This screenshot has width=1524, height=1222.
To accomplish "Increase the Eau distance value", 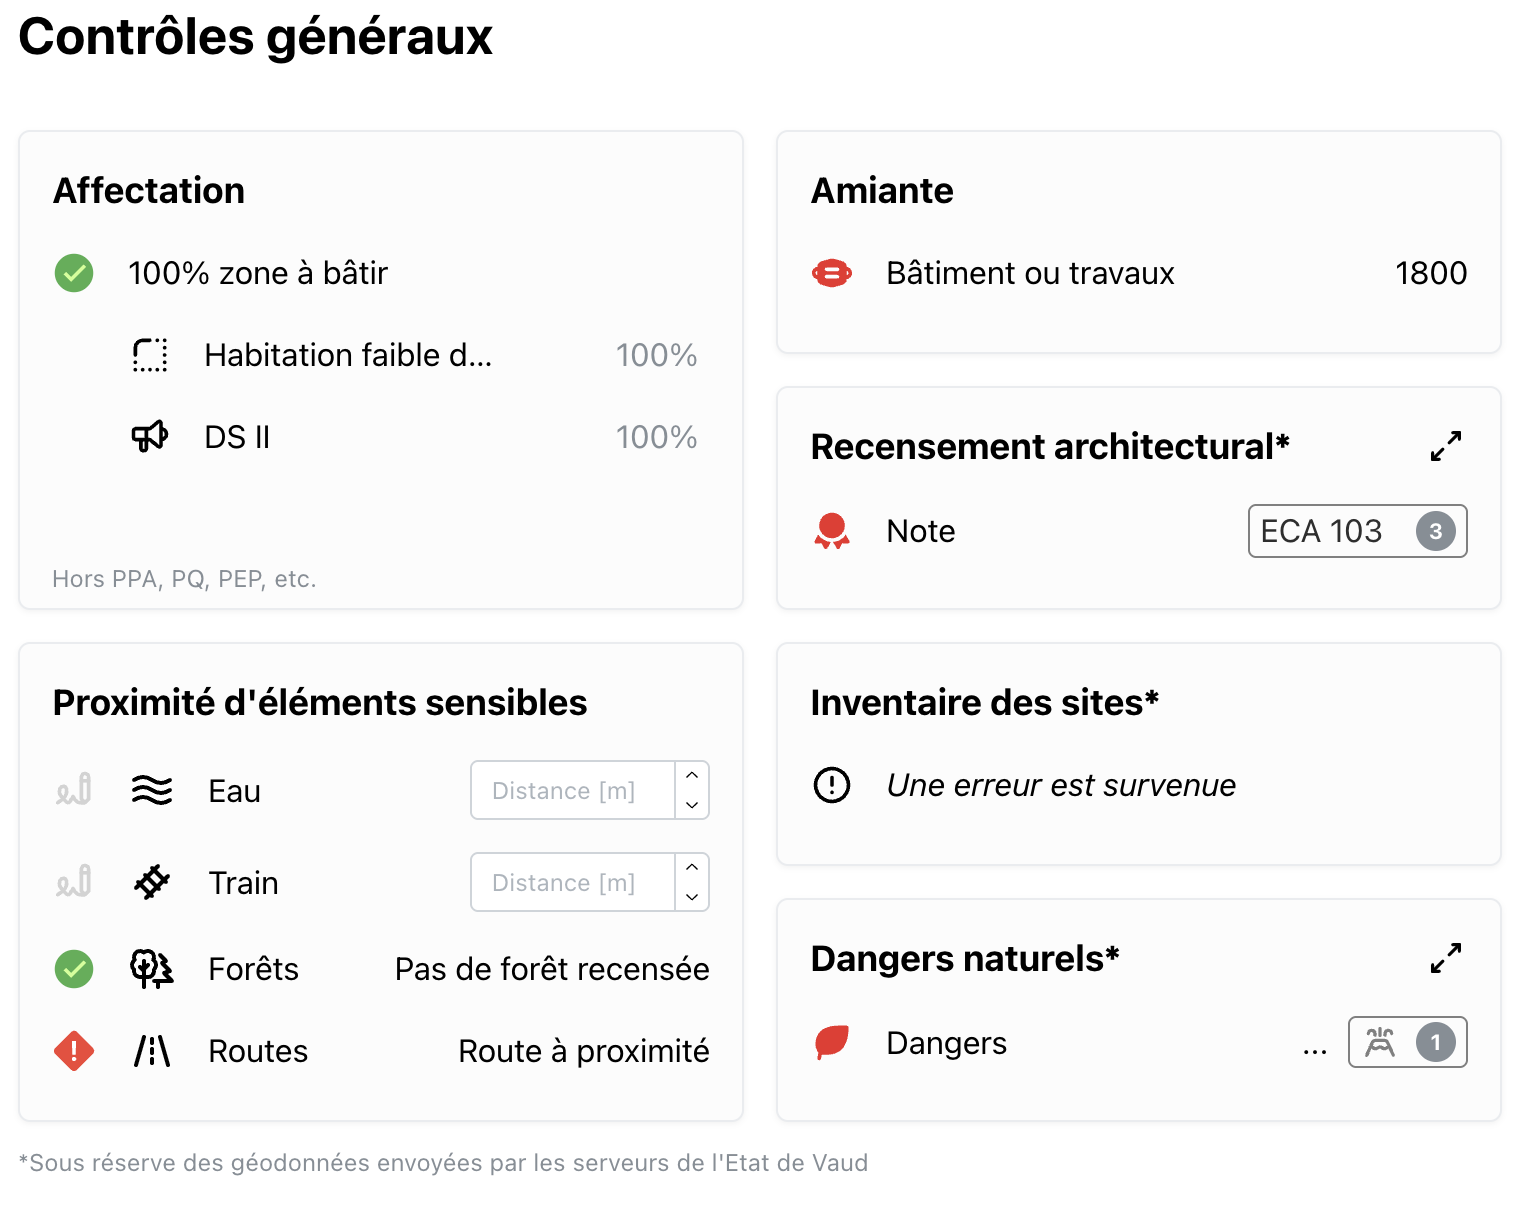I will (692, 777).
